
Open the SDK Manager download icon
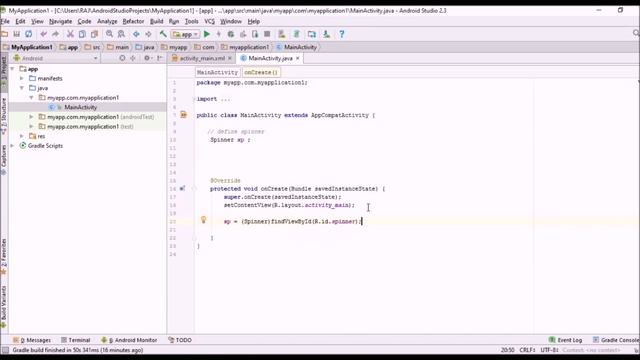pos(327,34)
